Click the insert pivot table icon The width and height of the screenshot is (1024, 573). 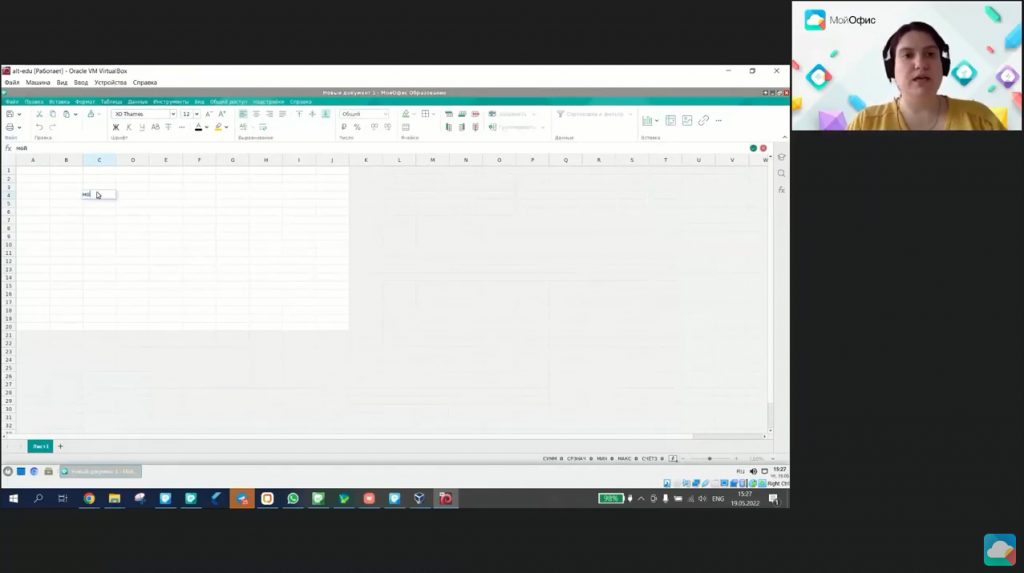click(x=671, y=120)
